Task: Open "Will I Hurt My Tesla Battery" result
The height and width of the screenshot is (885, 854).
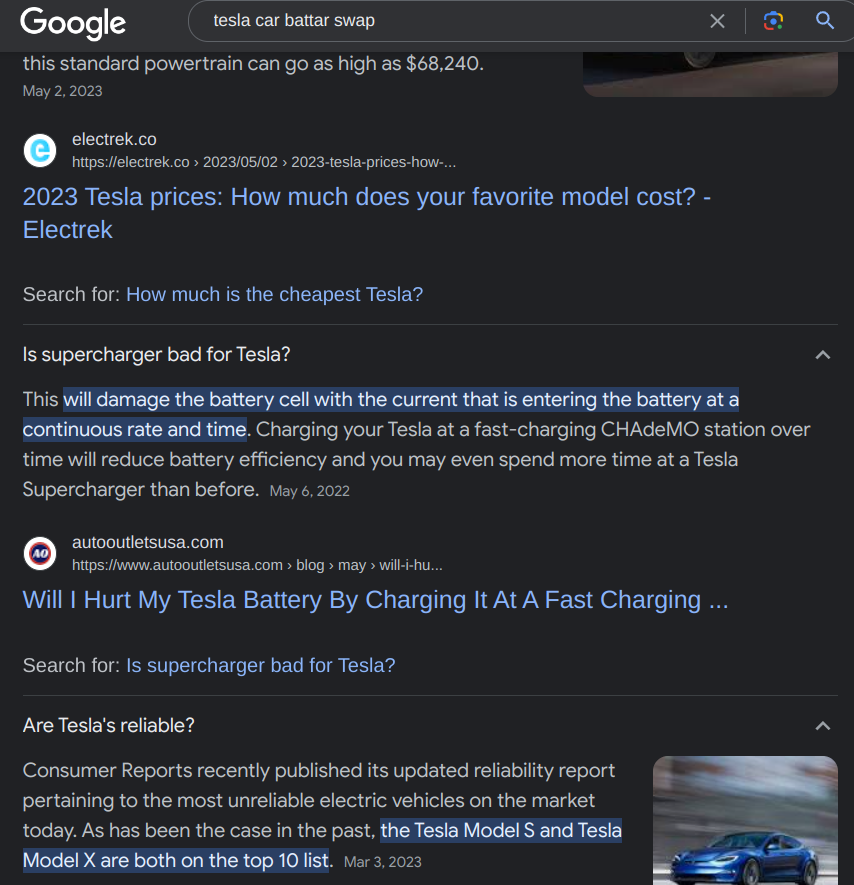Action: pos(375,600)
